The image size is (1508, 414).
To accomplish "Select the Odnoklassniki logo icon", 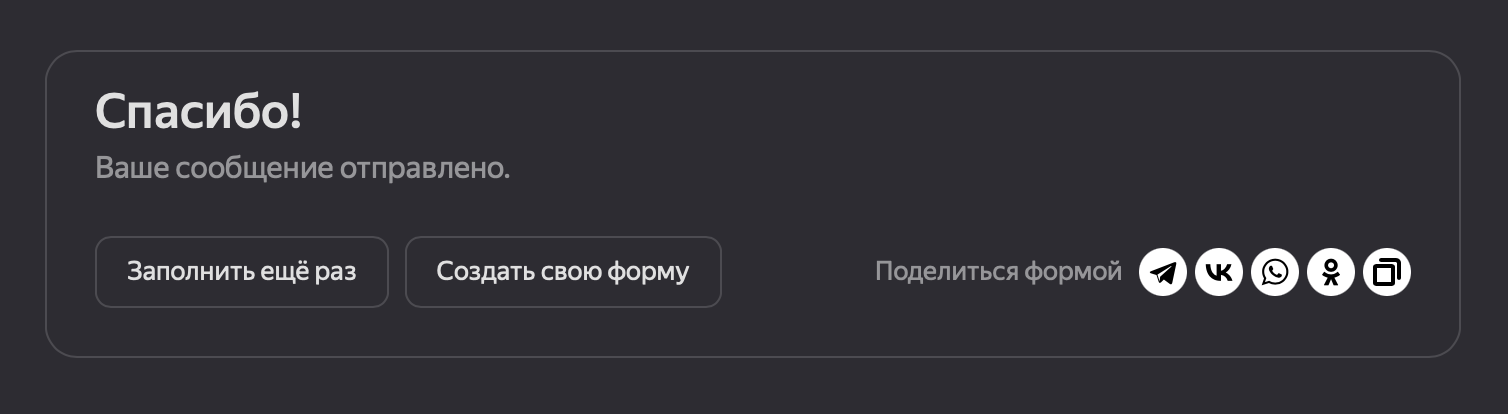I will tap(1330, 272).
